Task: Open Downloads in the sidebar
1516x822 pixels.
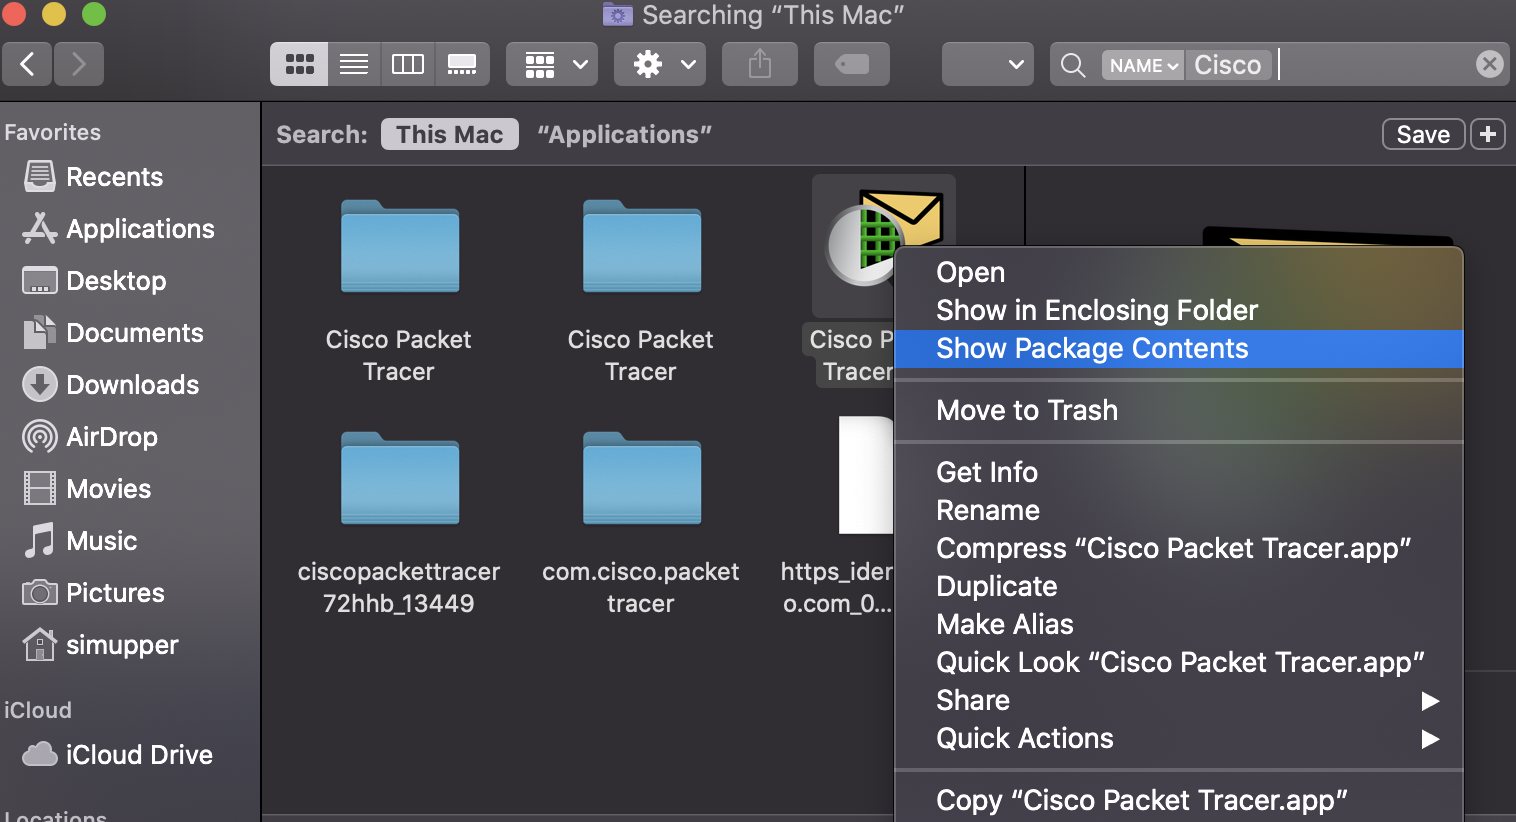Action: pos(130,385)
